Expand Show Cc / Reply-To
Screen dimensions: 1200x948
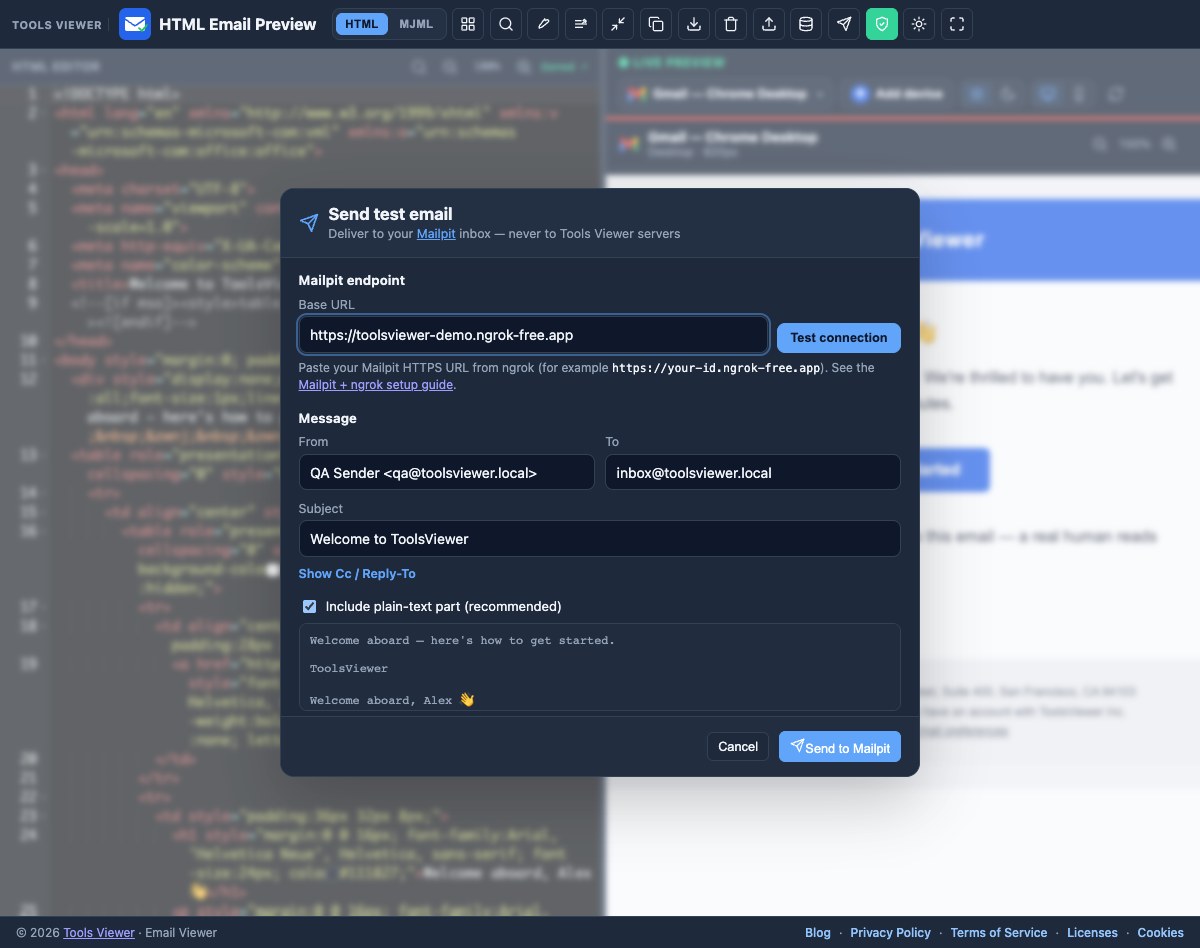[x=357, y=573]
